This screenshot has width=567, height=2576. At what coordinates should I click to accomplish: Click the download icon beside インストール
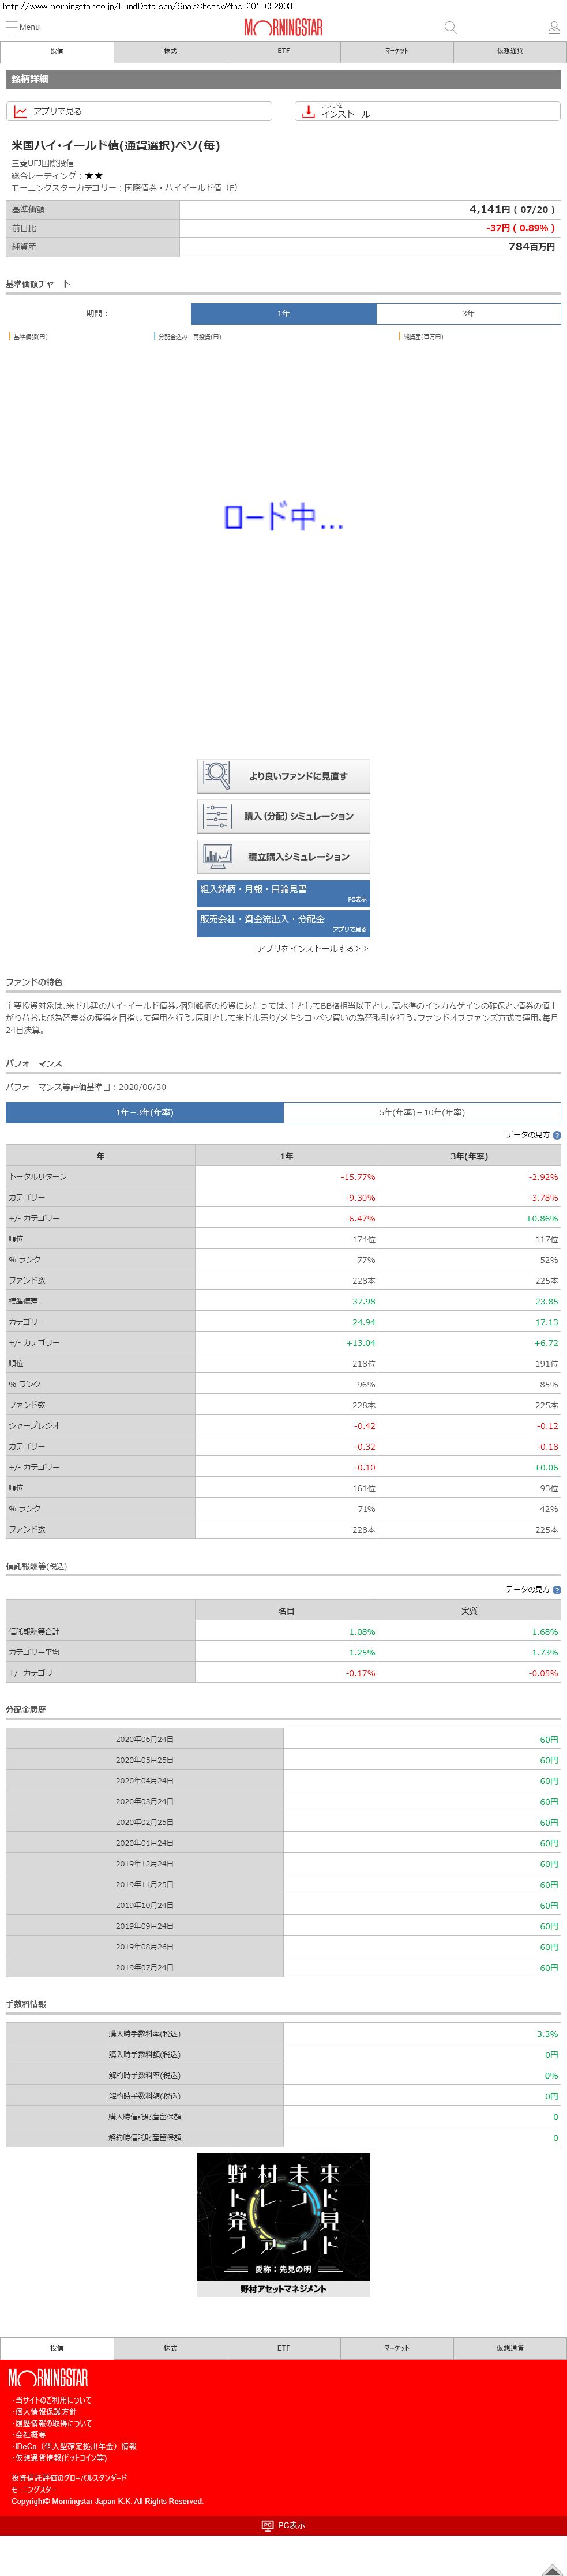point(308,112)
